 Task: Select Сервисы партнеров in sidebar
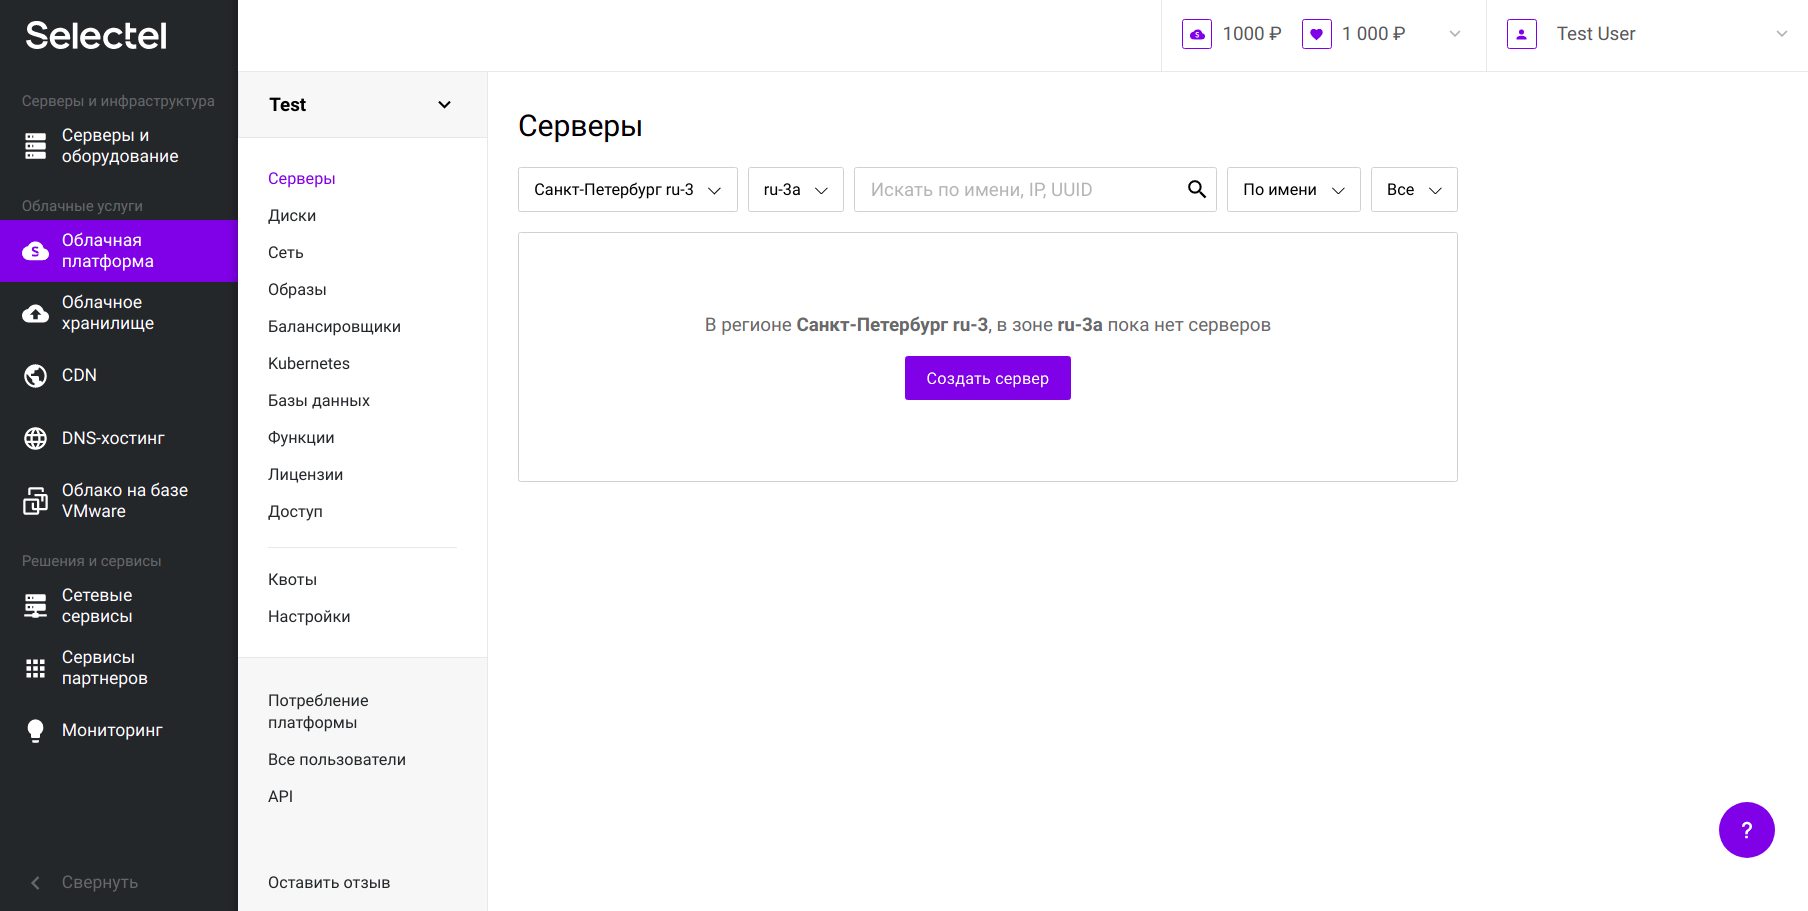tap(105, 668)
